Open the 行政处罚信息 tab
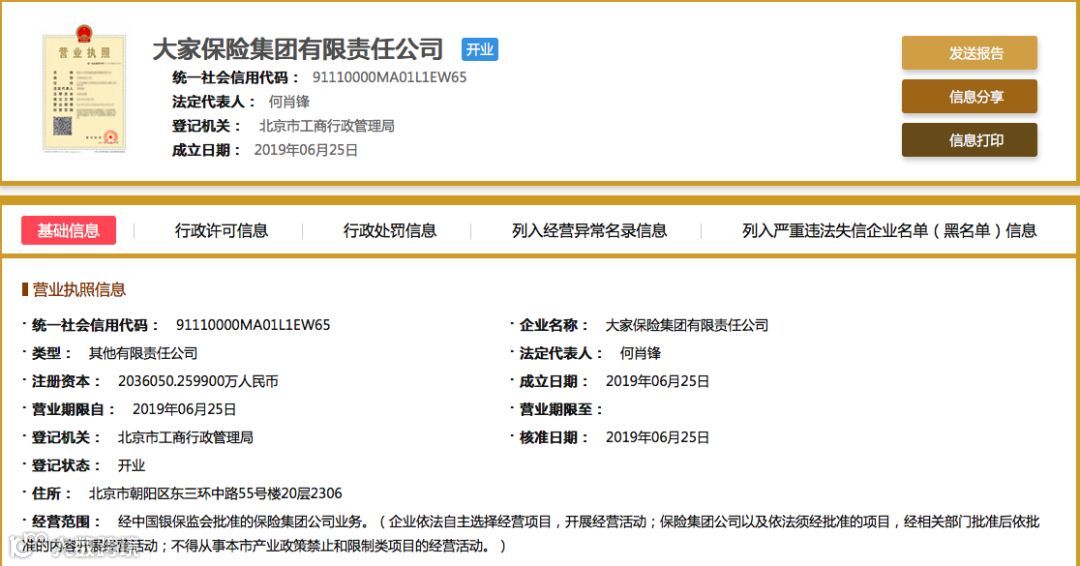The height and width of the screenshot is (566, 1080). click(390, 231)
